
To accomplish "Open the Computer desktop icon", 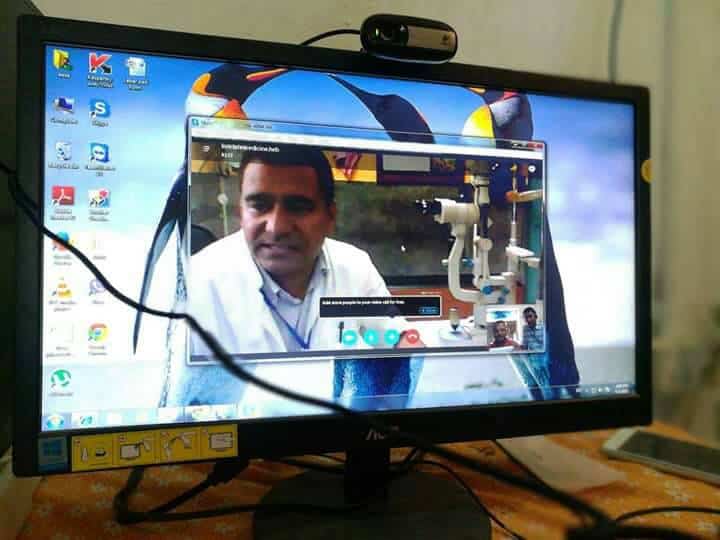I will tap(63, 106).
